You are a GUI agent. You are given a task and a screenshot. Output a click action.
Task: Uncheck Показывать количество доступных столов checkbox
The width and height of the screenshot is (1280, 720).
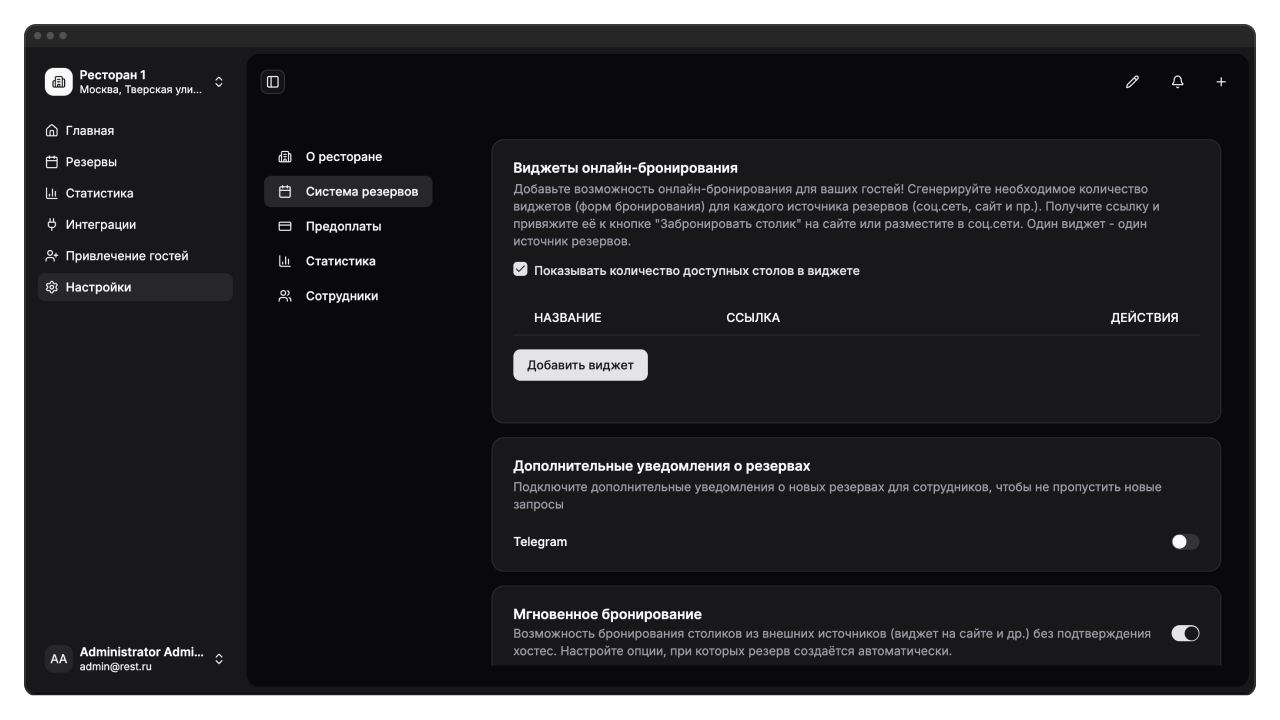coord(520,270)
